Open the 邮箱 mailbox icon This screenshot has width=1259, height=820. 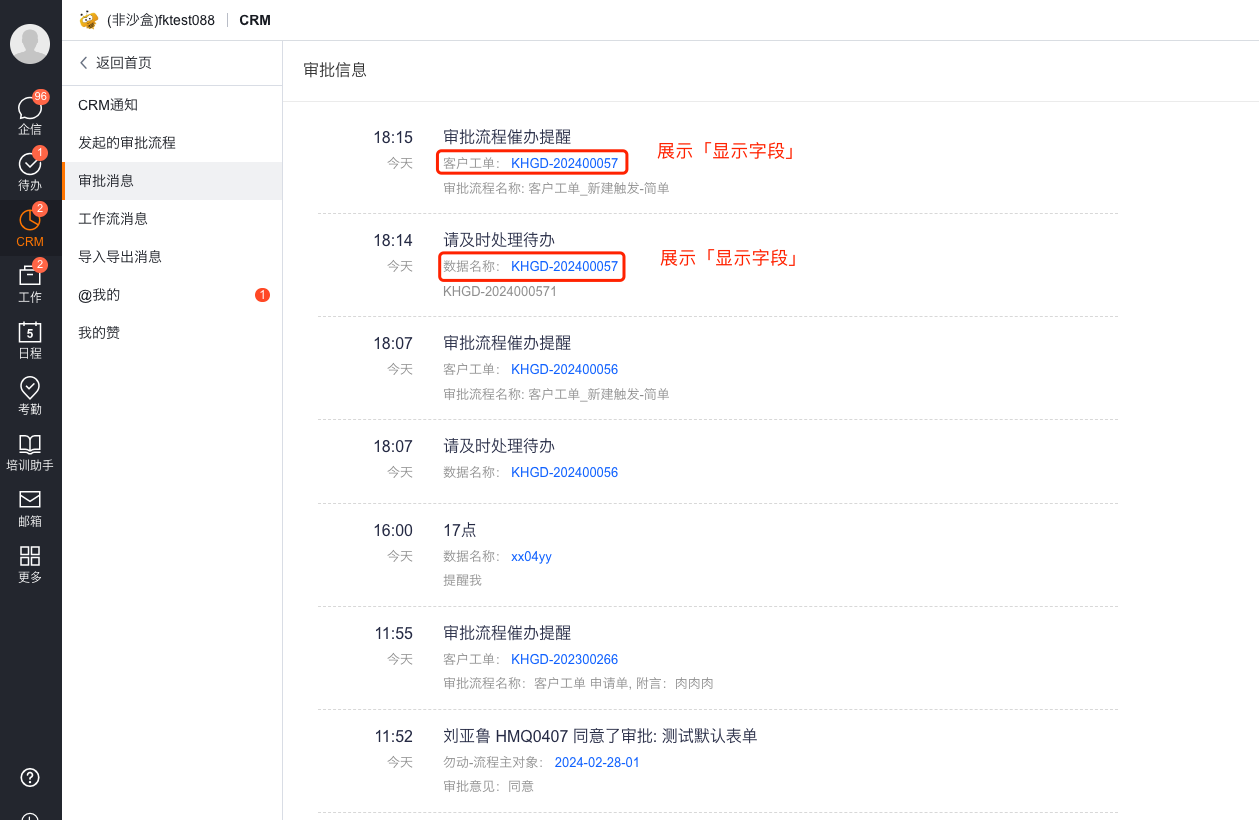point(29,508)
